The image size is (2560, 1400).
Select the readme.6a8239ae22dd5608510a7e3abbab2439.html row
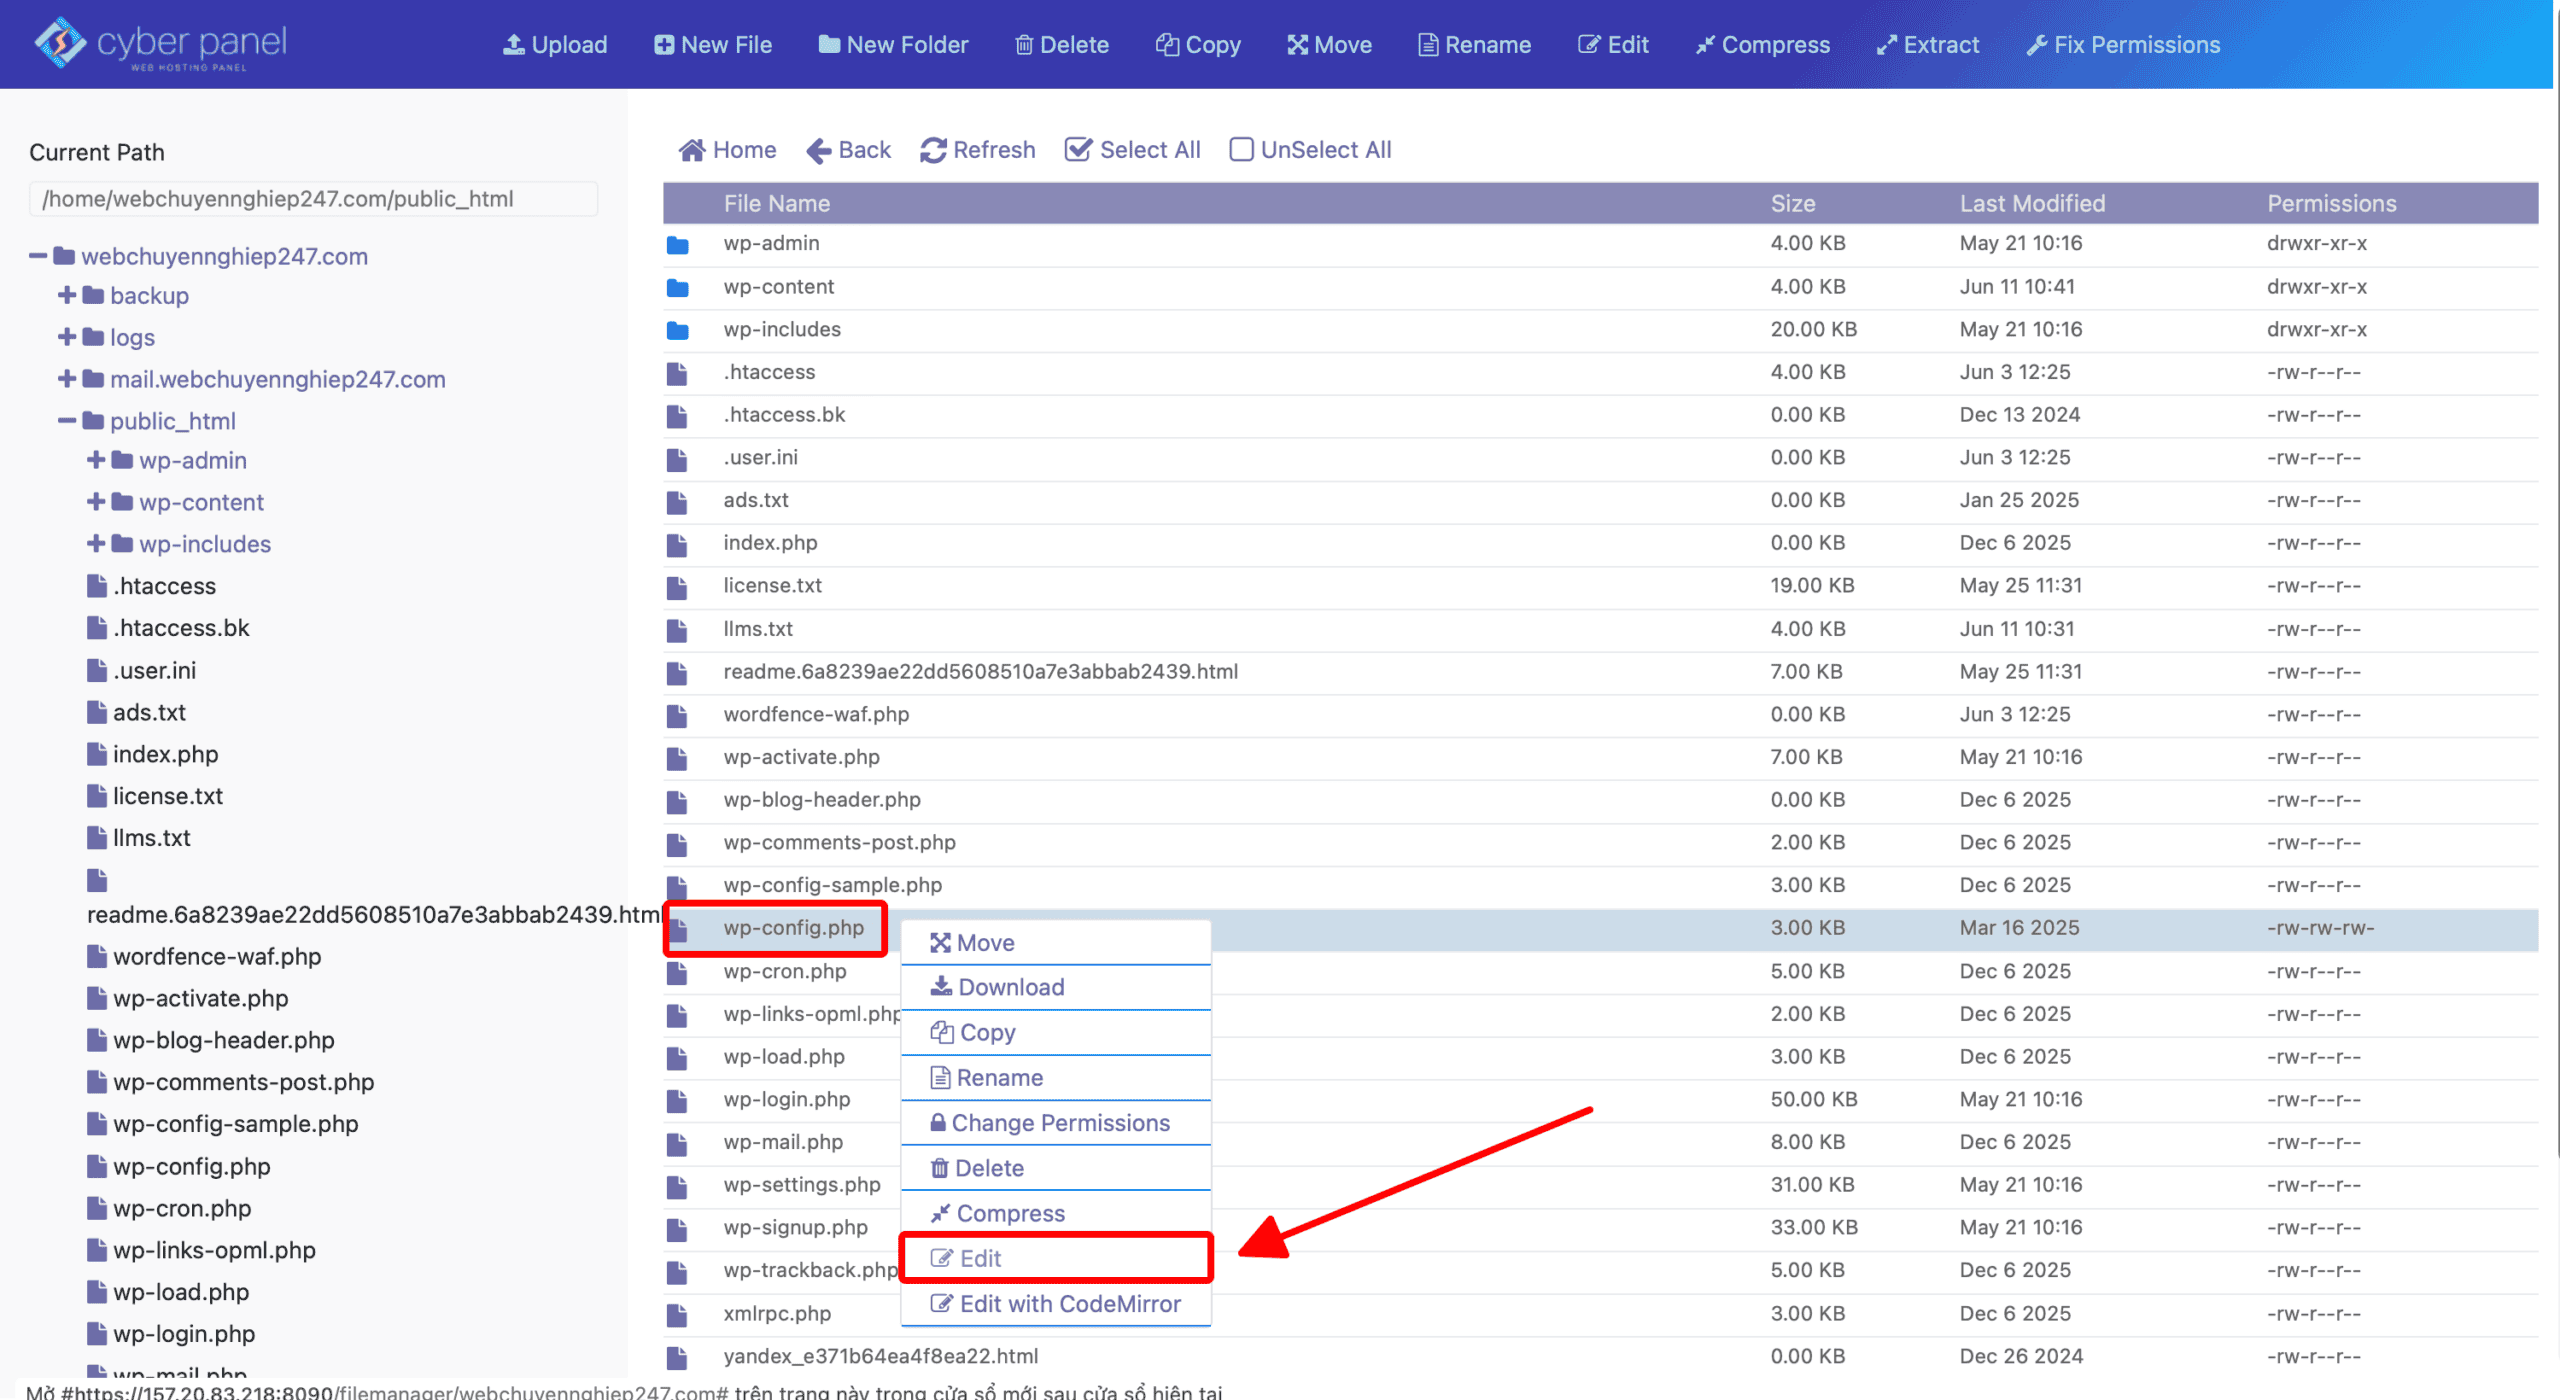[1600, 672]
